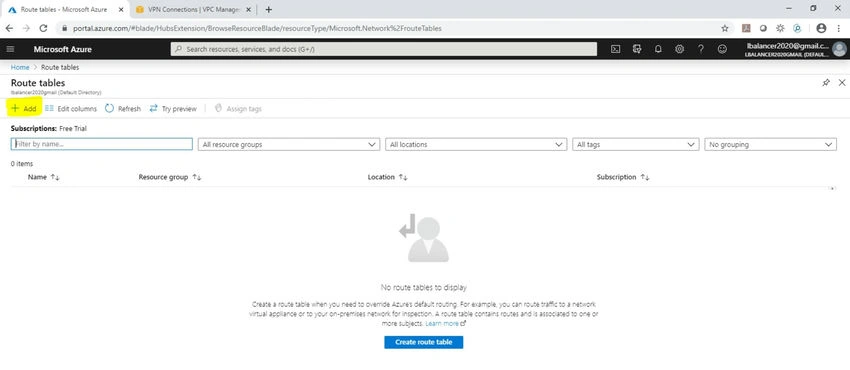Screen dimensions: 850x370
Task: Open Directory and subscription filter icon
Action: [637, 49]
